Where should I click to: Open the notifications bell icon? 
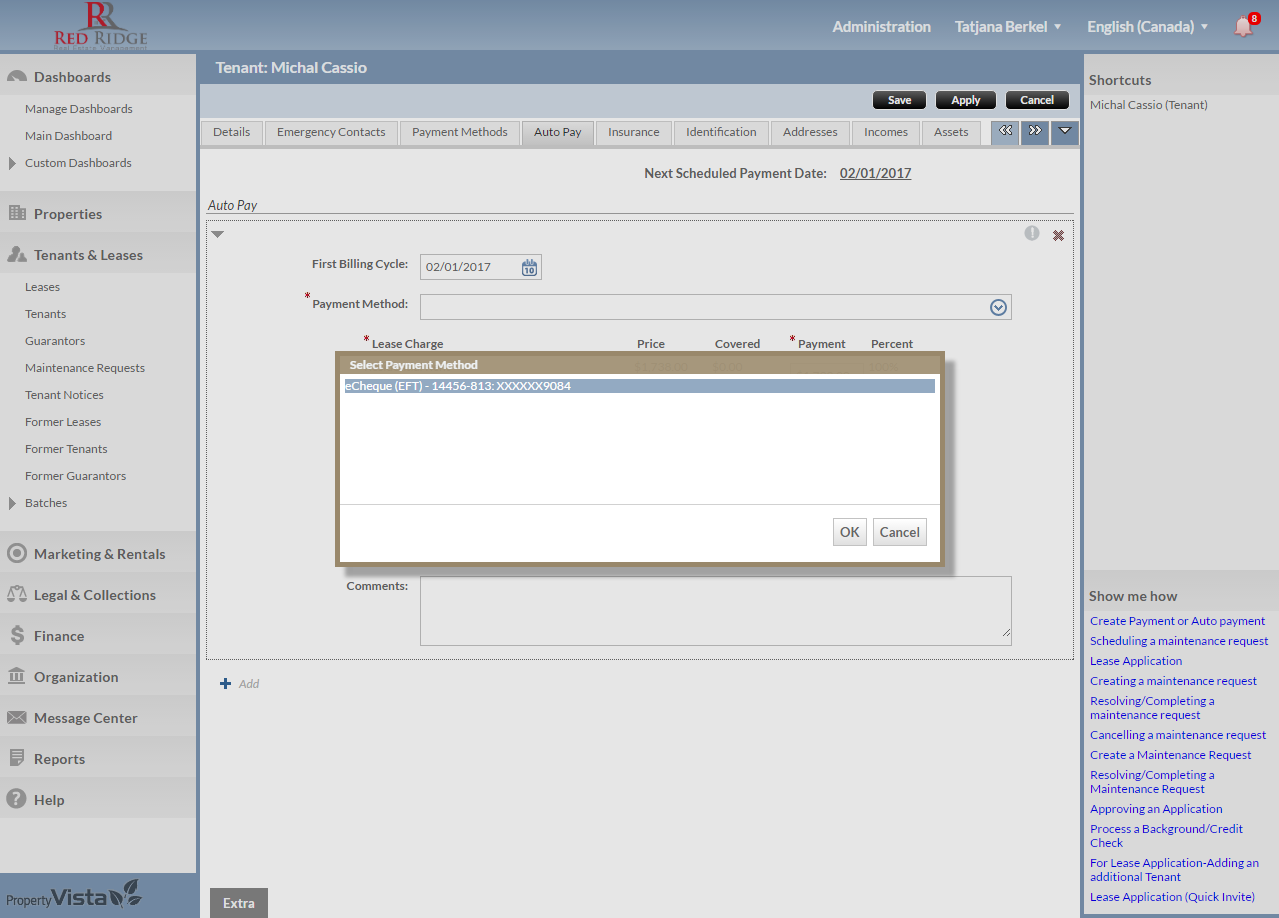[x=1244, y=26]
